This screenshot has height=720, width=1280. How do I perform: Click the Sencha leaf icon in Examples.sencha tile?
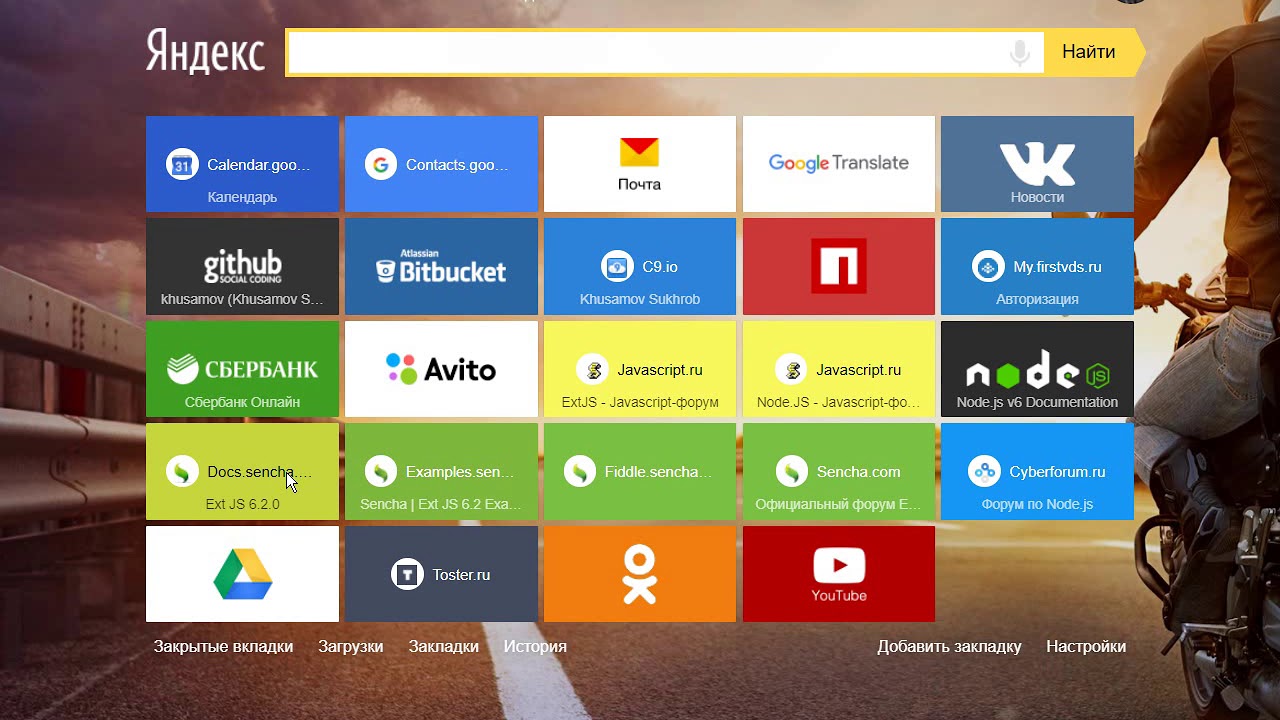pyautogui.click(x=381, y=472)
